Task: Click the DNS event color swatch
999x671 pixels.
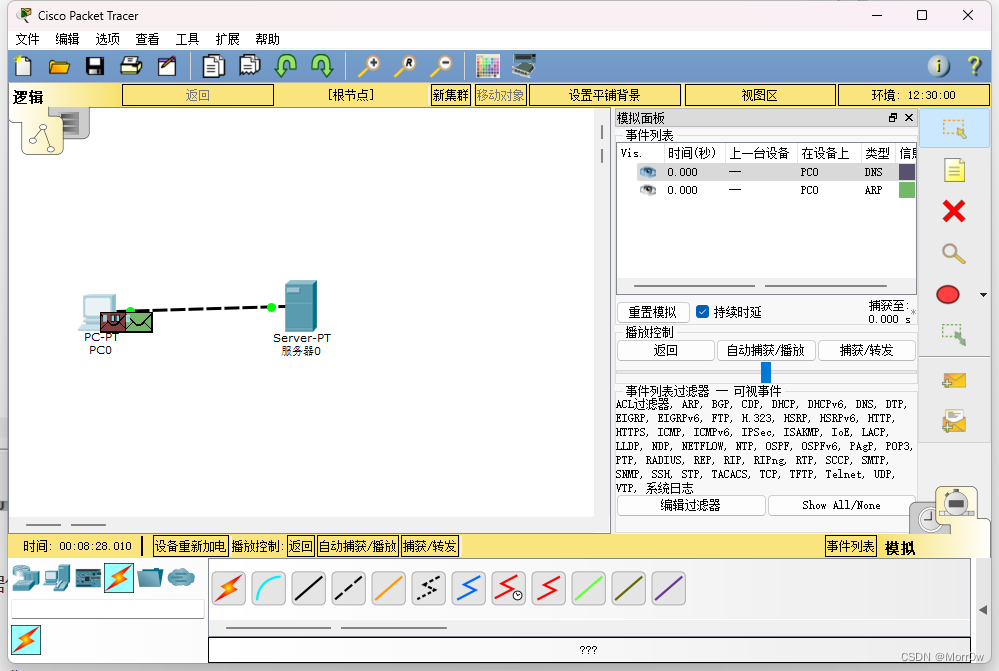Action: point(907,172)
